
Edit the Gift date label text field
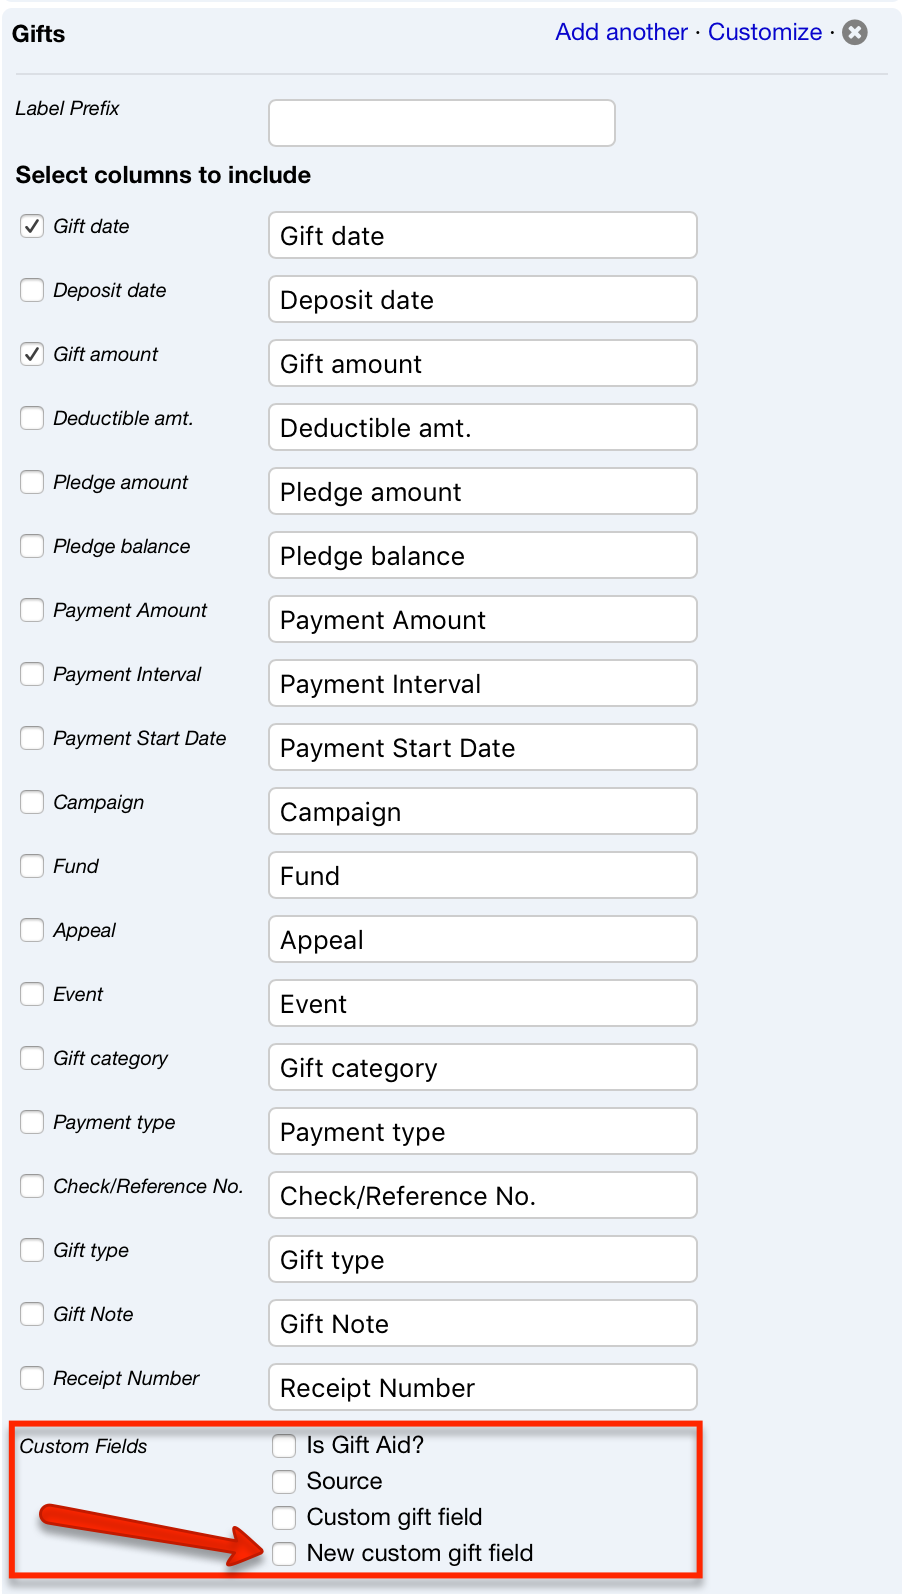[482, 235]
